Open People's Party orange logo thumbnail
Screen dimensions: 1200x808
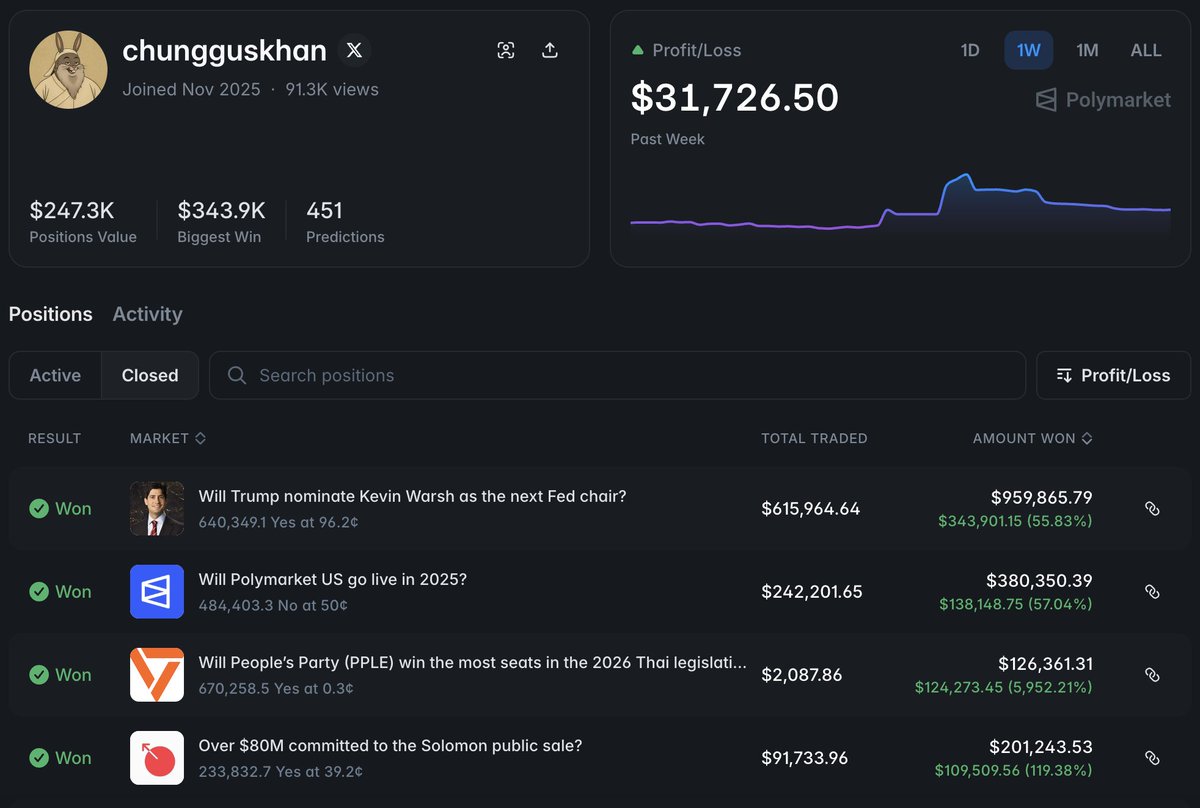click(157, 674)
